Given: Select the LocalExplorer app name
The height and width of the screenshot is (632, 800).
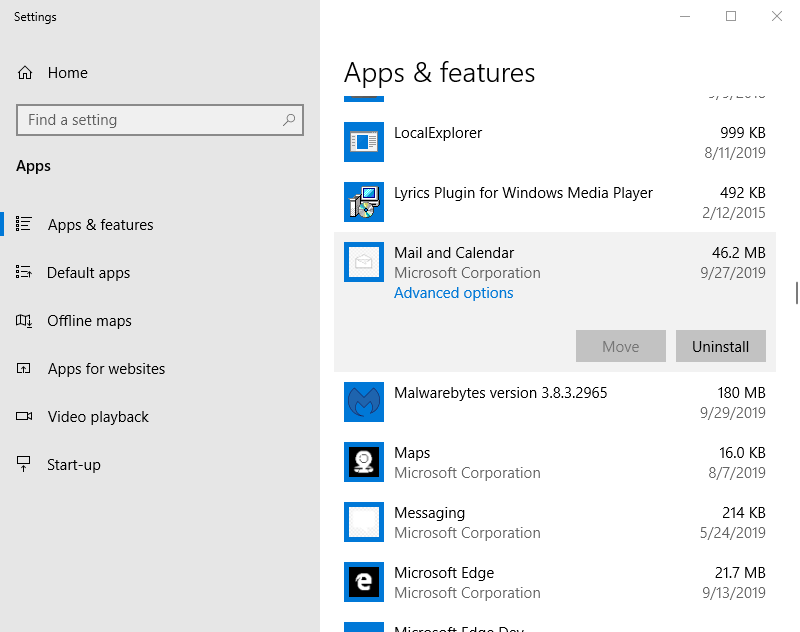Looking at the screenshot, I should (438, 133).
